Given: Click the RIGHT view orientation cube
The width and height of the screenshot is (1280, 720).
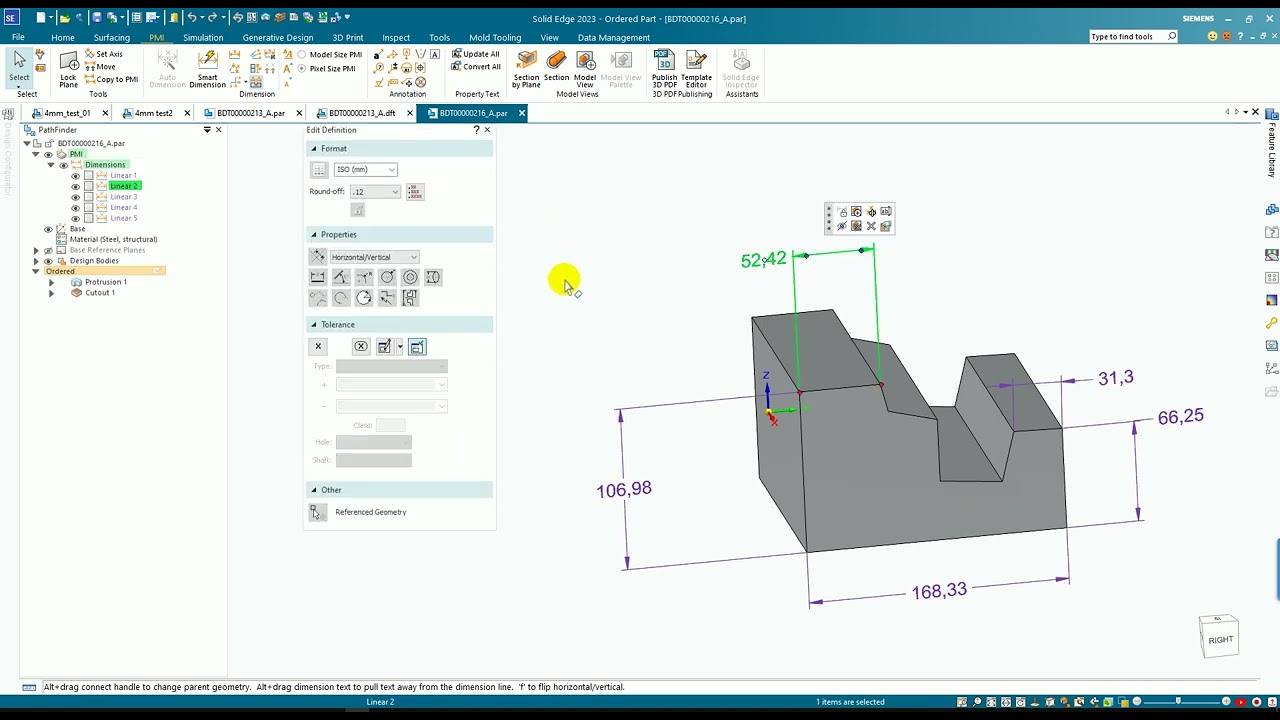Looking at the screenshot, I should (x=1219, y=637).
